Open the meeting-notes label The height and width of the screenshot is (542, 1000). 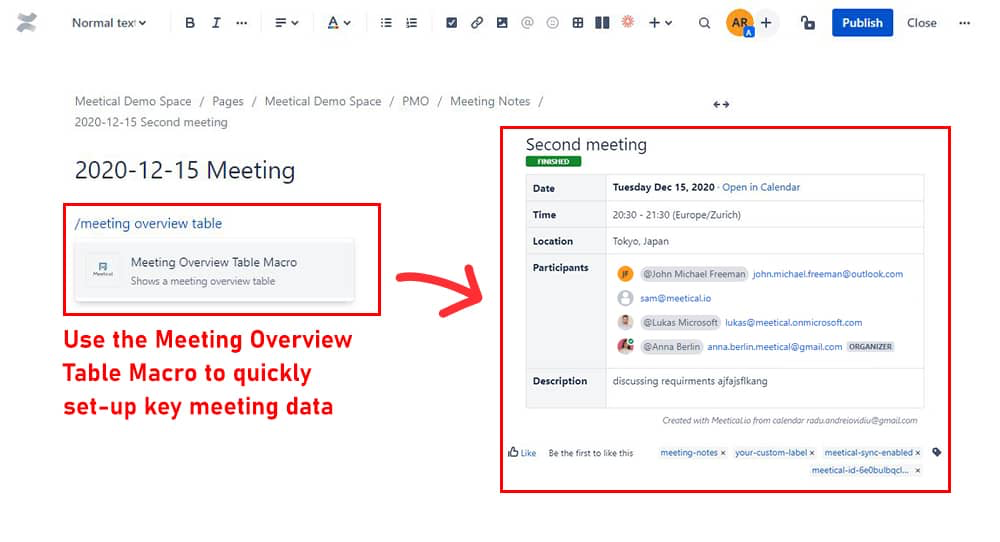689,453
